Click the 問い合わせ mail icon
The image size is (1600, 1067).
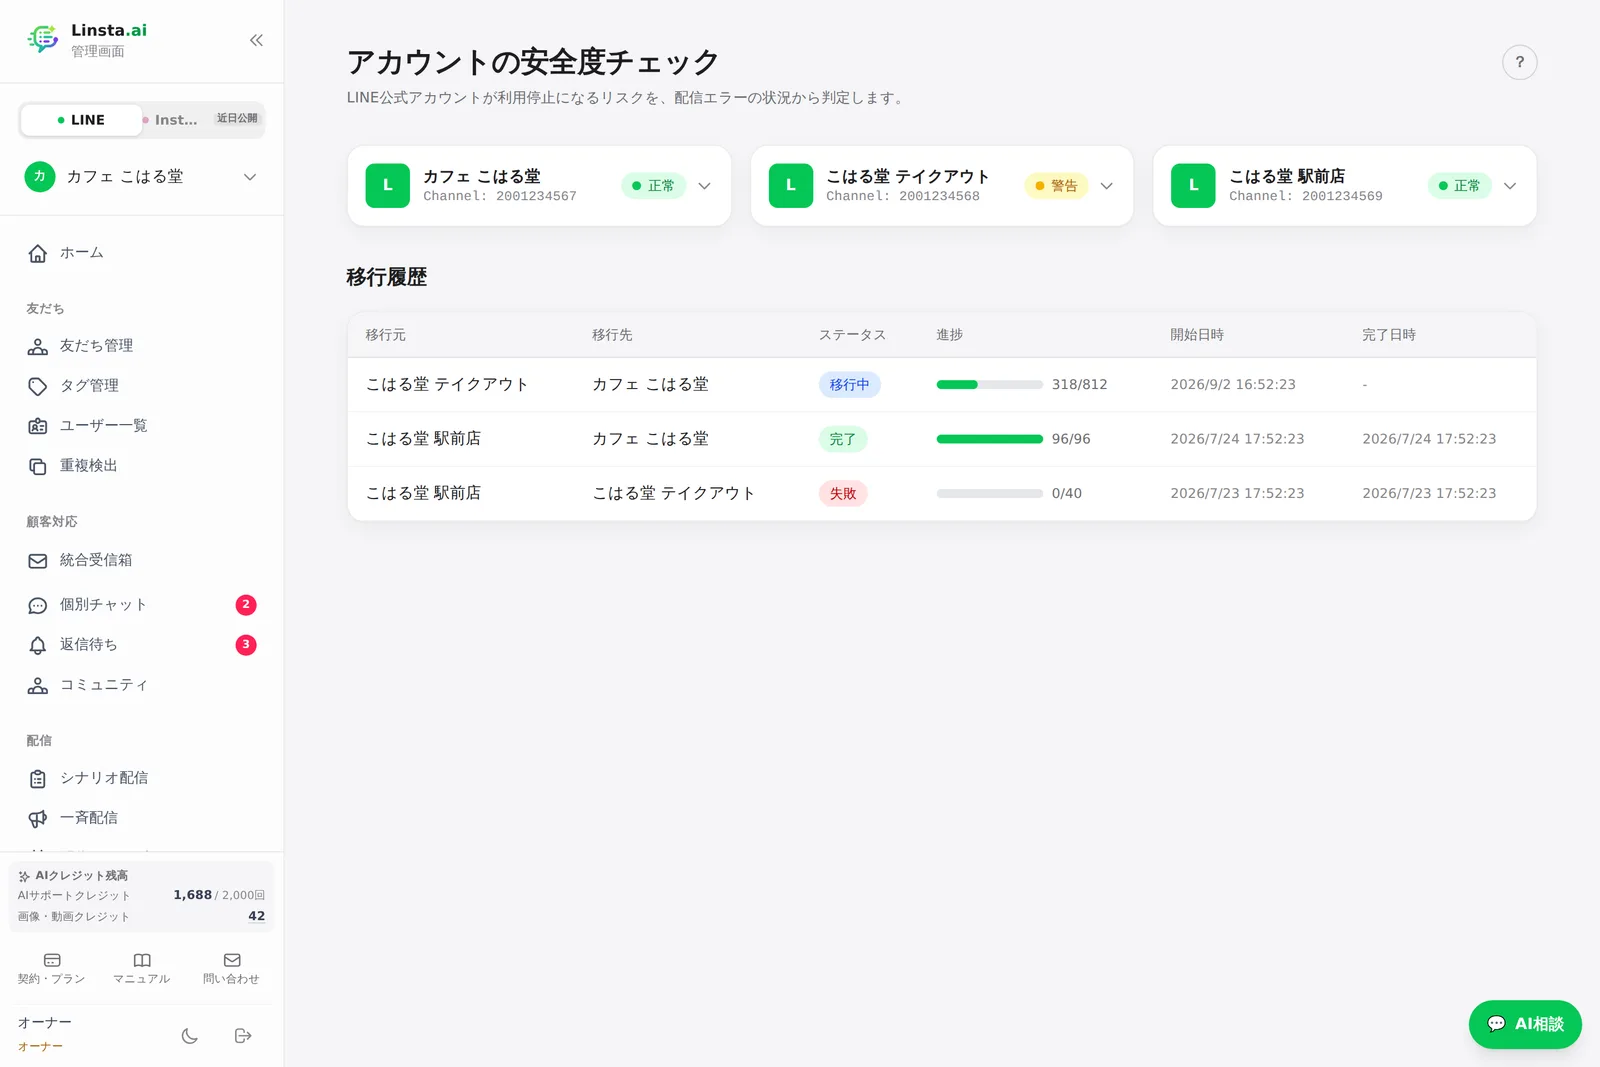click(232, 960)
